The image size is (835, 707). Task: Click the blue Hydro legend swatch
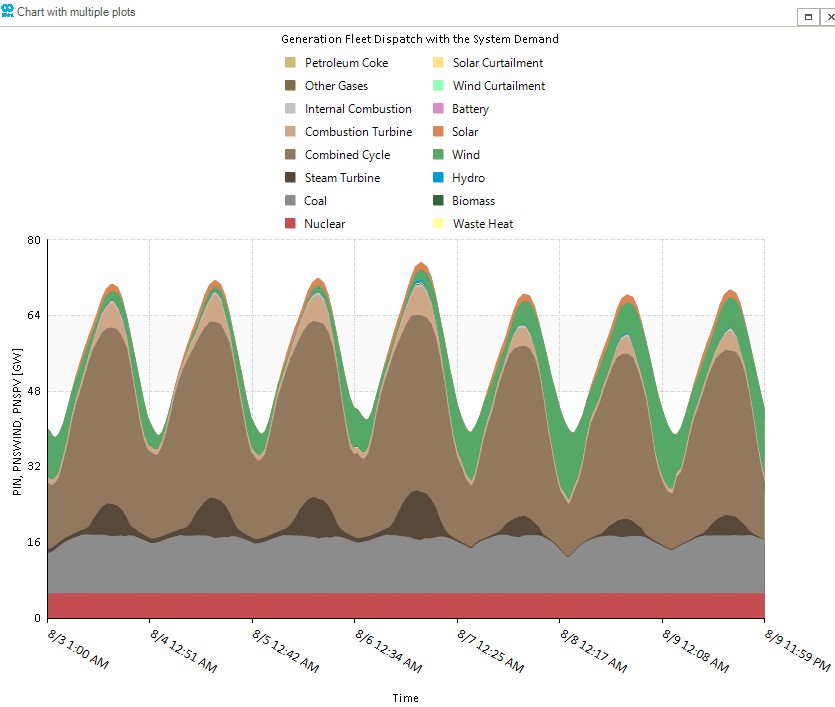pyautogui.click(x=438, y=178)
